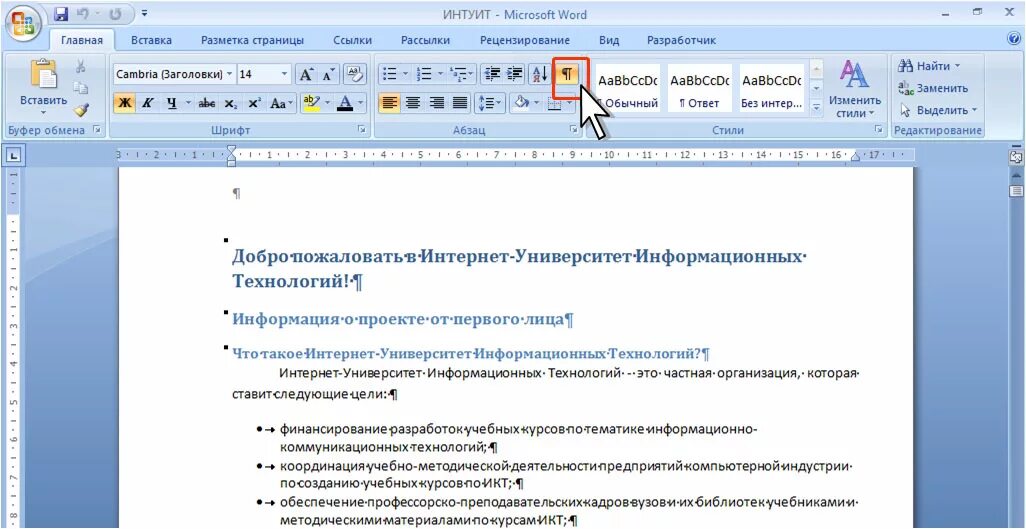The width and height of the screenshot is (1026, 529).
Task: Click the tab selector on ruler corner
Action: coord(14,155)
